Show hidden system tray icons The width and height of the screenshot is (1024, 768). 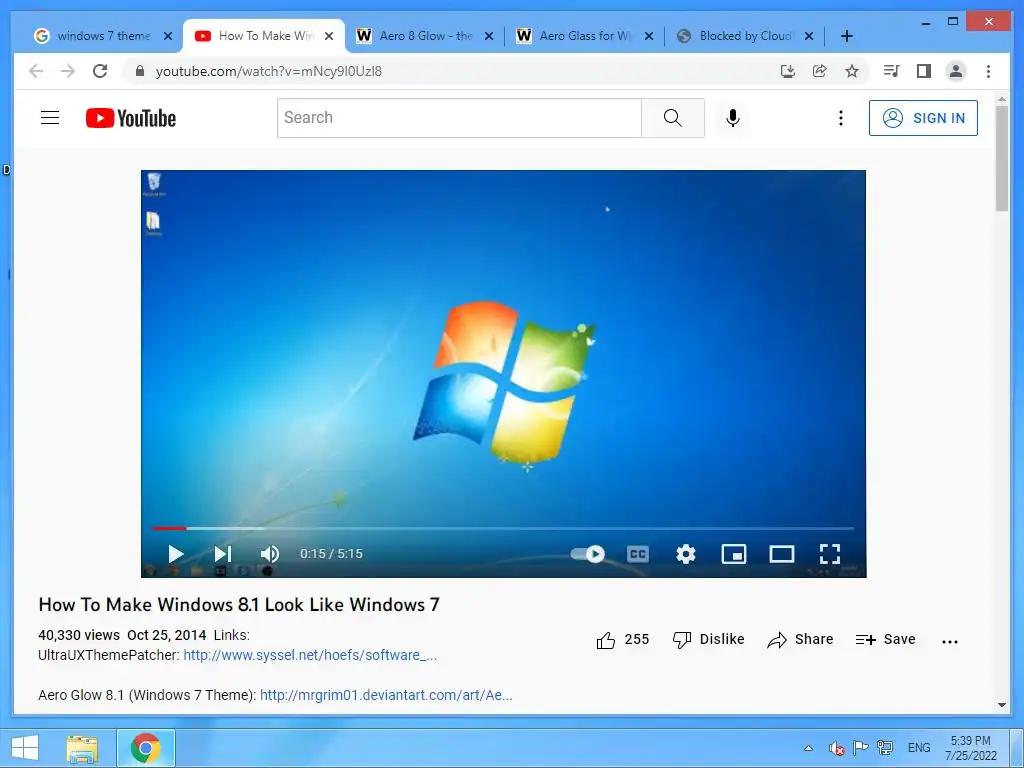(x=808, y=748)
